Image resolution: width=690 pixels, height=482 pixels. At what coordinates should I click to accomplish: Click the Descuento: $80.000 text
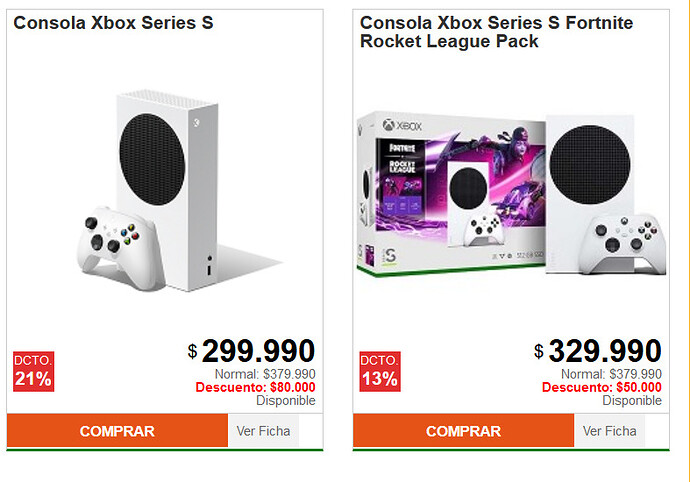tap(255, 387)
